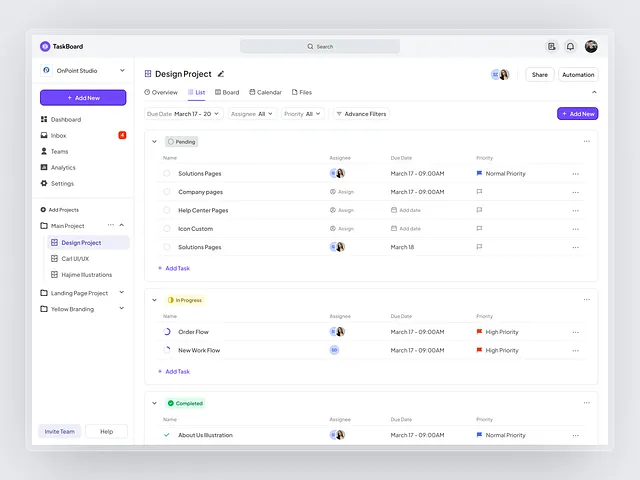Image resolution: width=640 pixels, height=480 pixels.
Task: Open the Calendar tab
Action: click(265, 92)
